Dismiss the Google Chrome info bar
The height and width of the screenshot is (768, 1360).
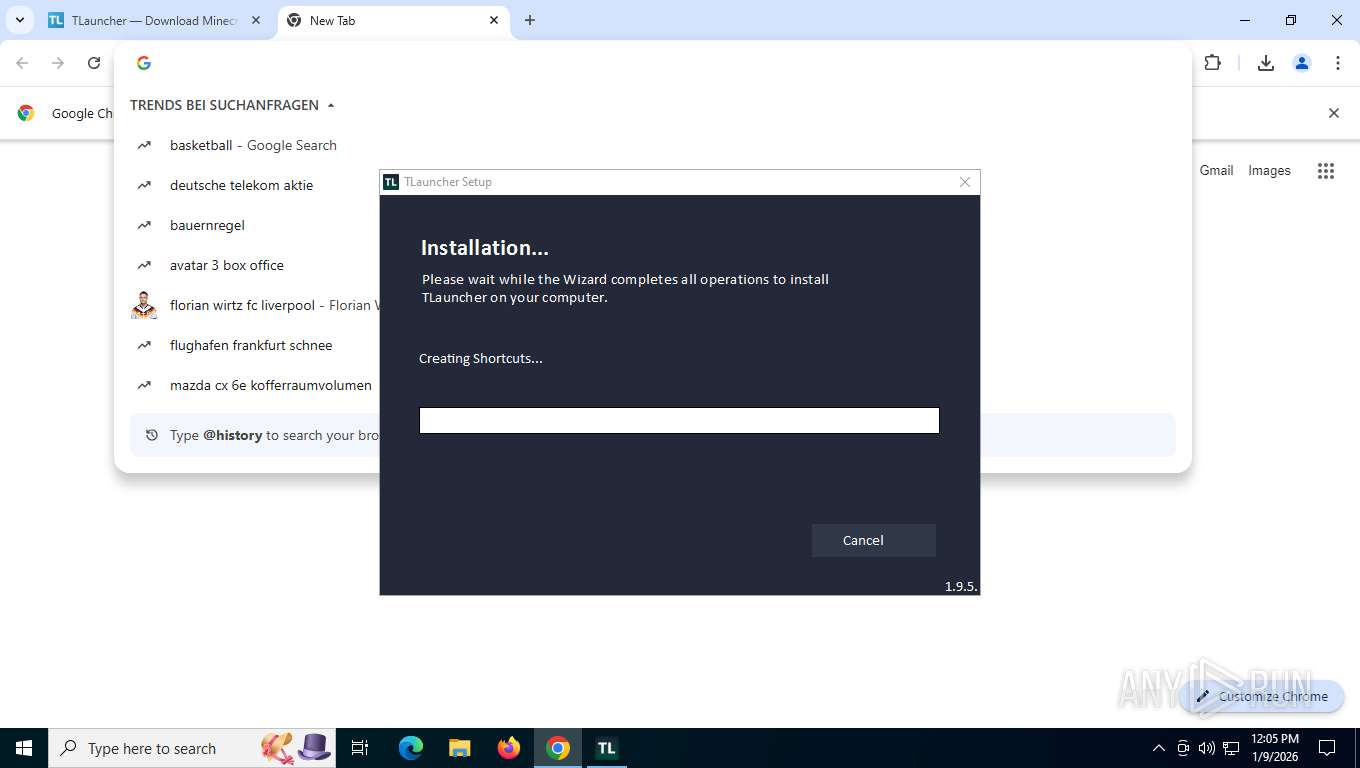[x=1333, y=113]
